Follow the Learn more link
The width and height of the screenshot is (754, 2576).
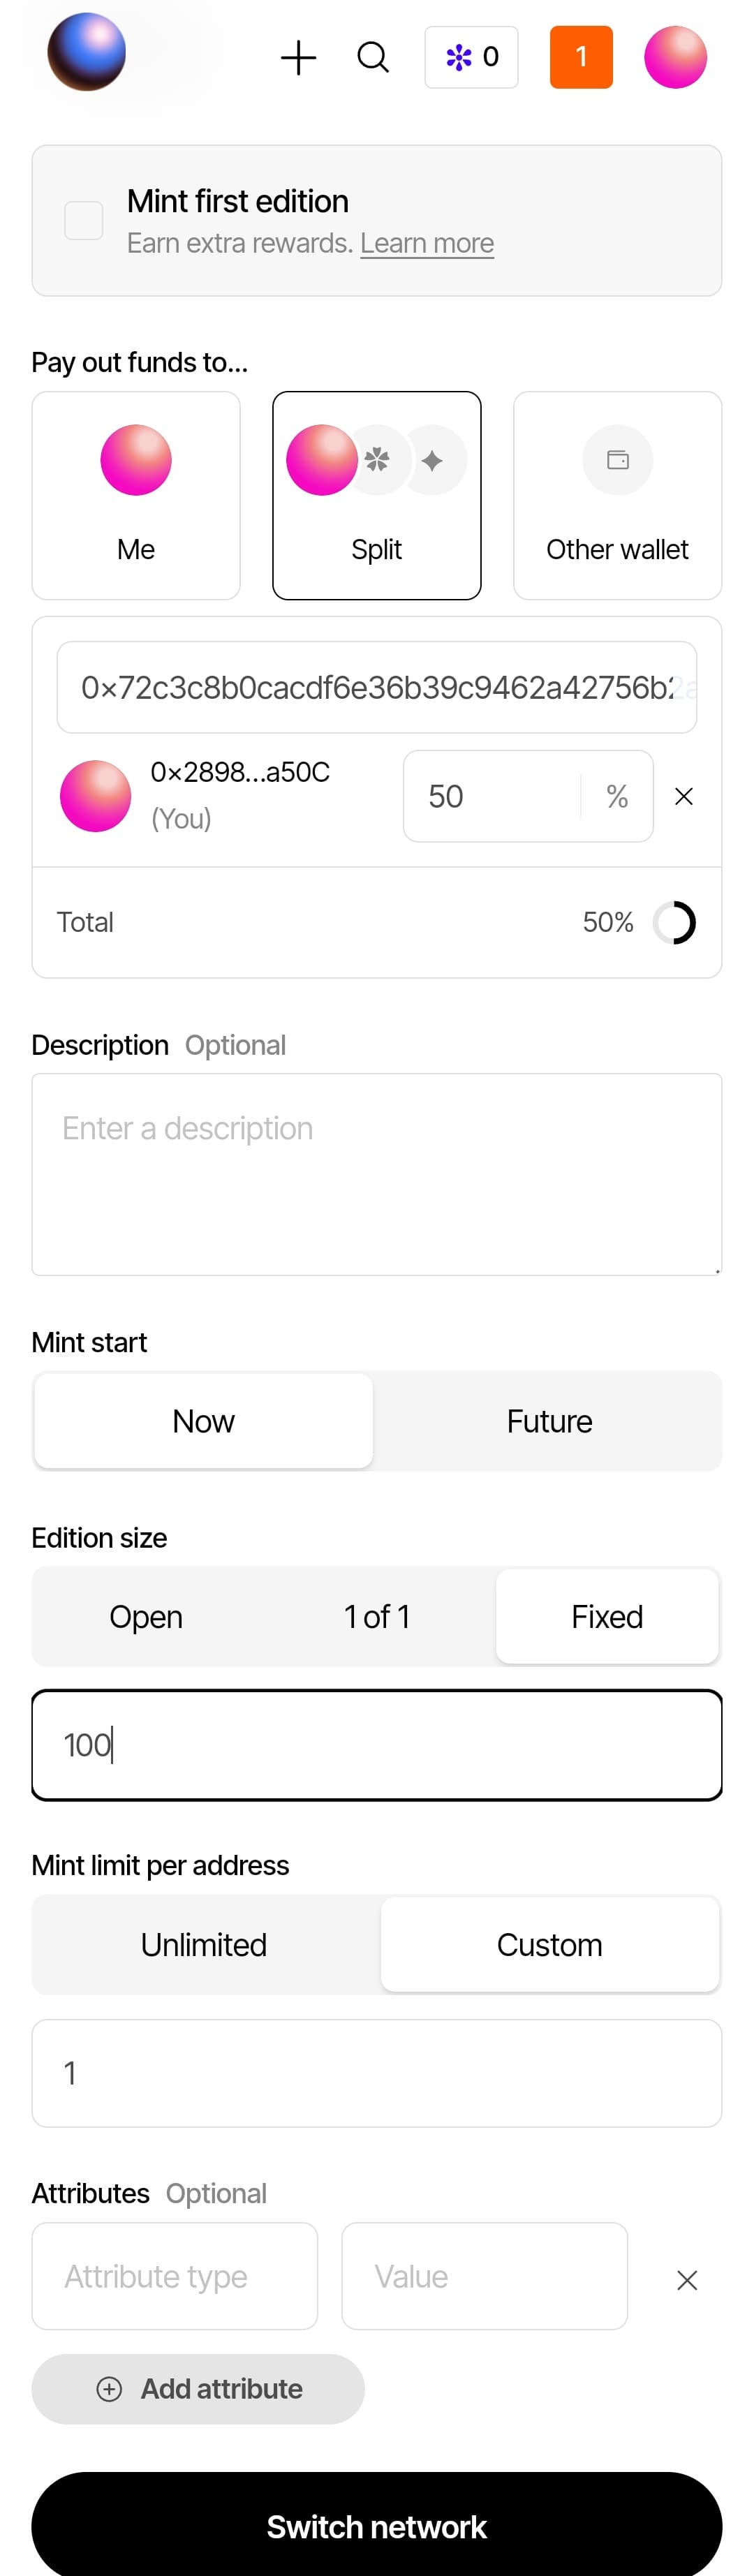(427, 243)
